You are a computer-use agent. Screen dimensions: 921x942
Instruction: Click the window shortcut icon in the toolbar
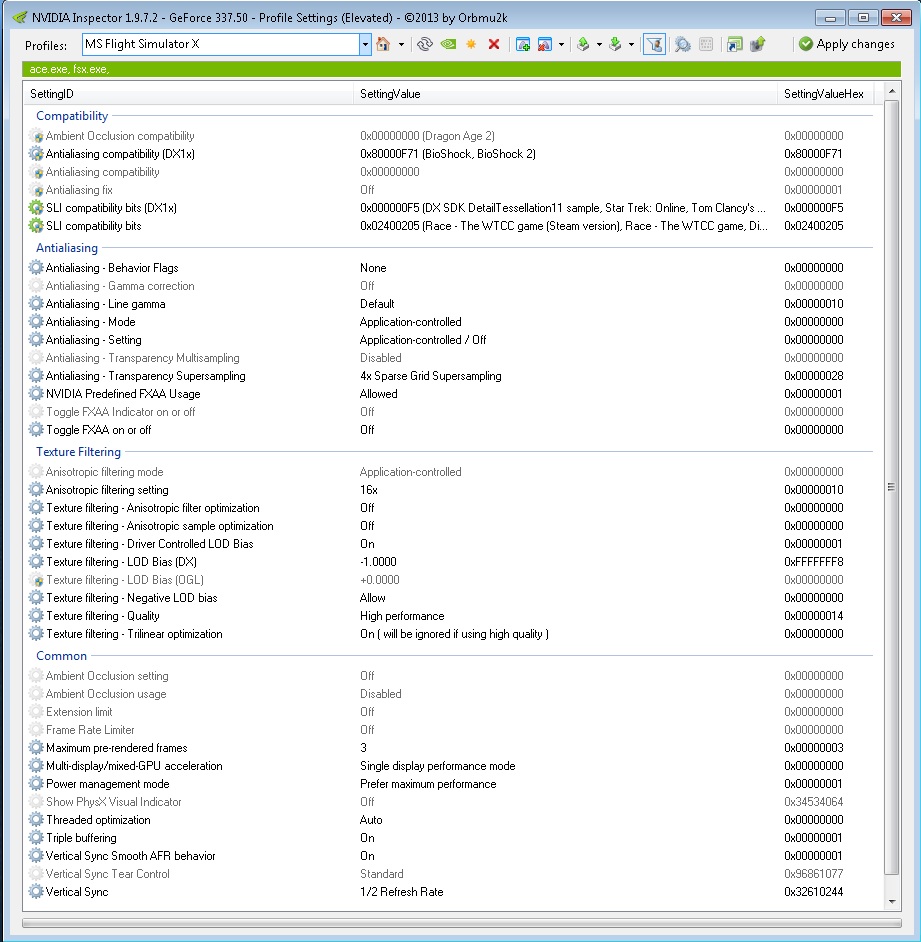734,44
